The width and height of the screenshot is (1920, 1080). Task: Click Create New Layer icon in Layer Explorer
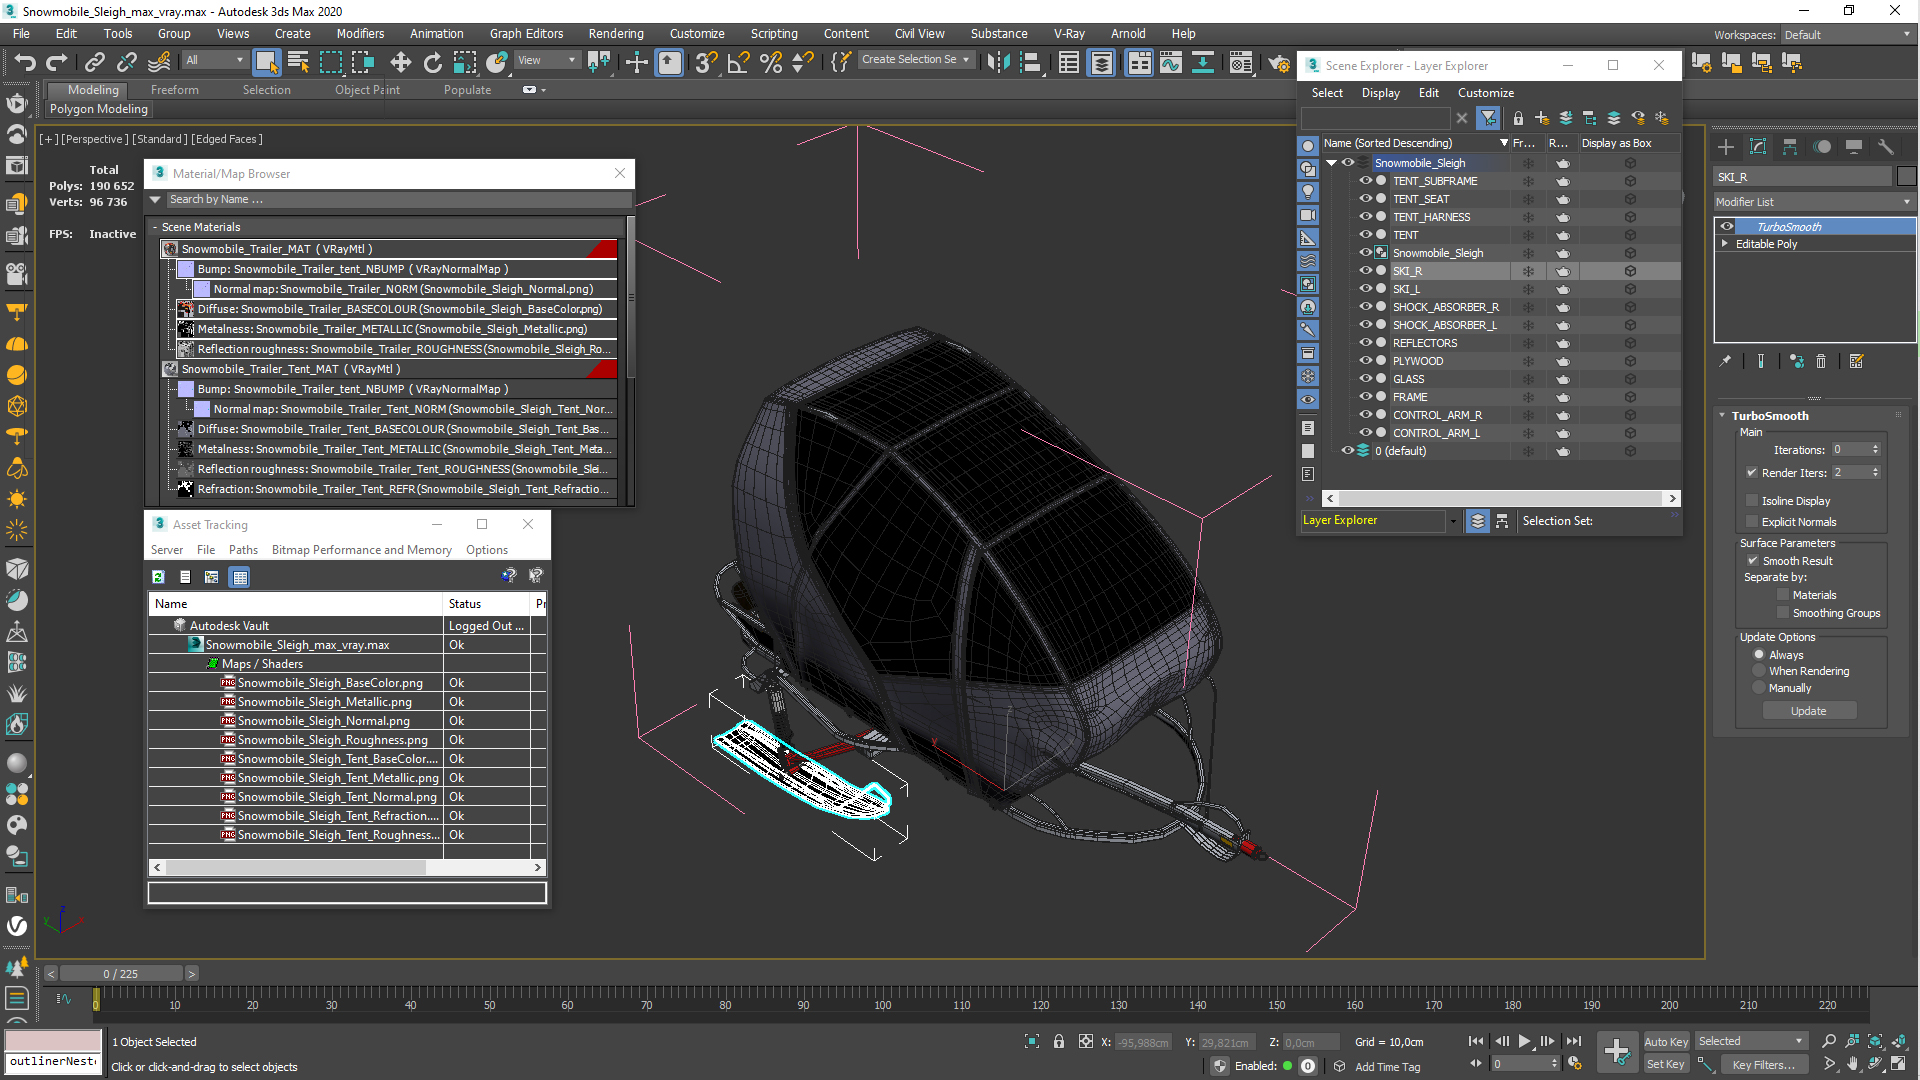[x=1542, y=118]
